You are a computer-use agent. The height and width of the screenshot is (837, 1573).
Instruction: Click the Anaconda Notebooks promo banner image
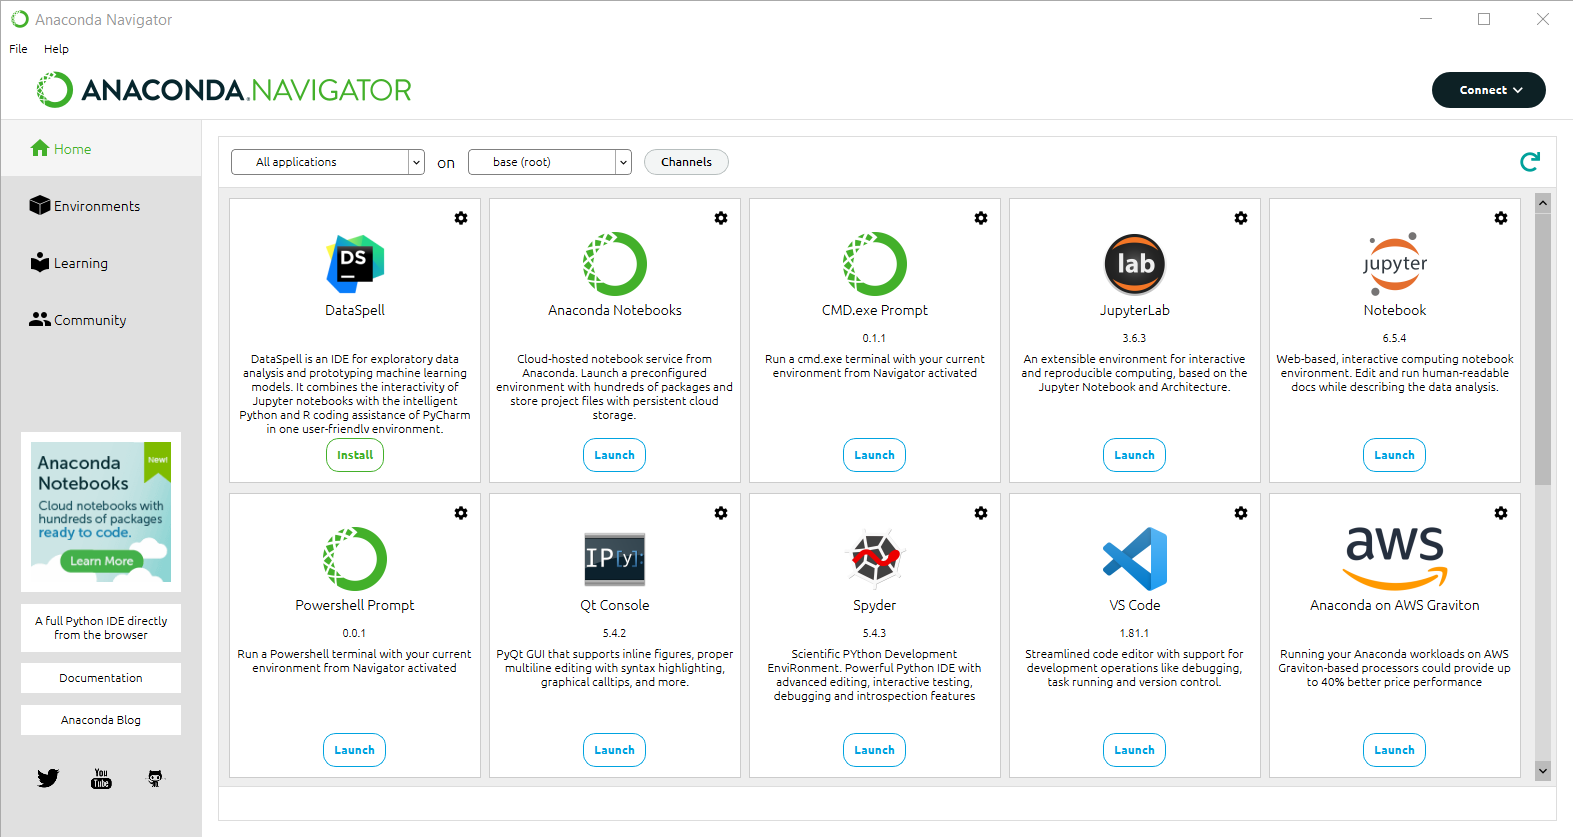(101, 512)
